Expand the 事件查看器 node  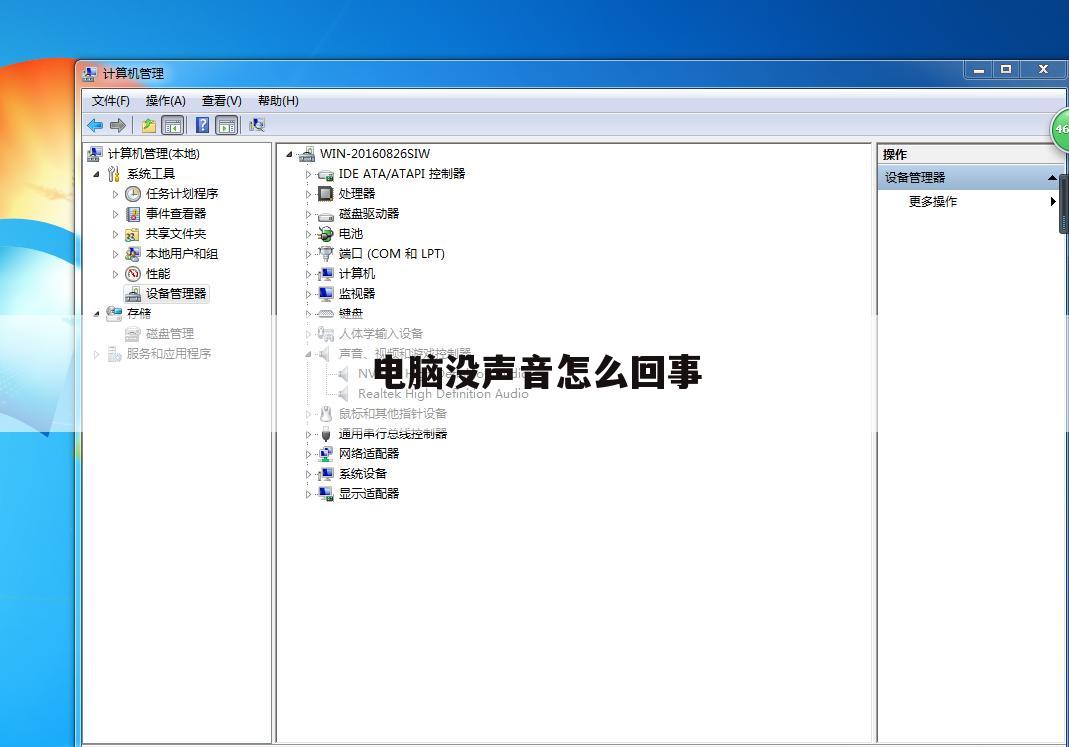pyautogui.click(x=115, y=214)
